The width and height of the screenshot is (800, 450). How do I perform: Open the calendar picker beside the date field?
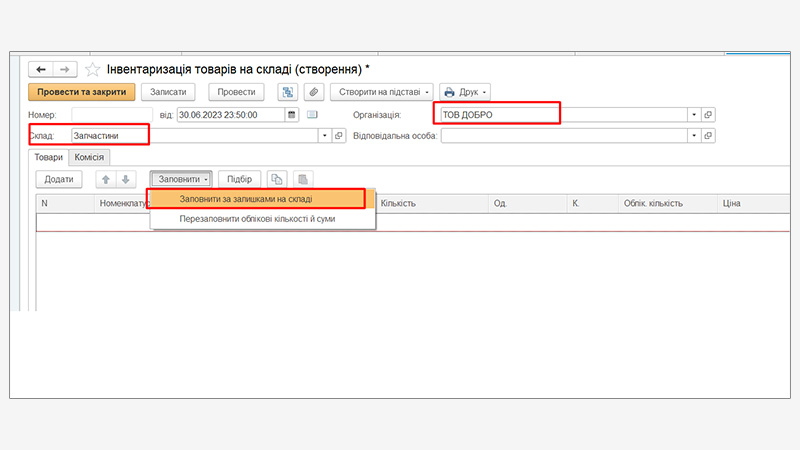(292, 114)
